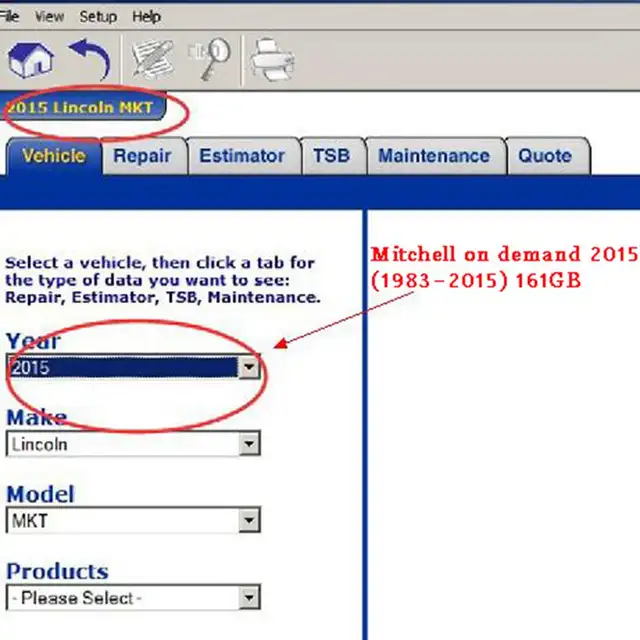Click the notes pencil toolbar icon
The height and width of the screenshot is (640, 640).
152,60
